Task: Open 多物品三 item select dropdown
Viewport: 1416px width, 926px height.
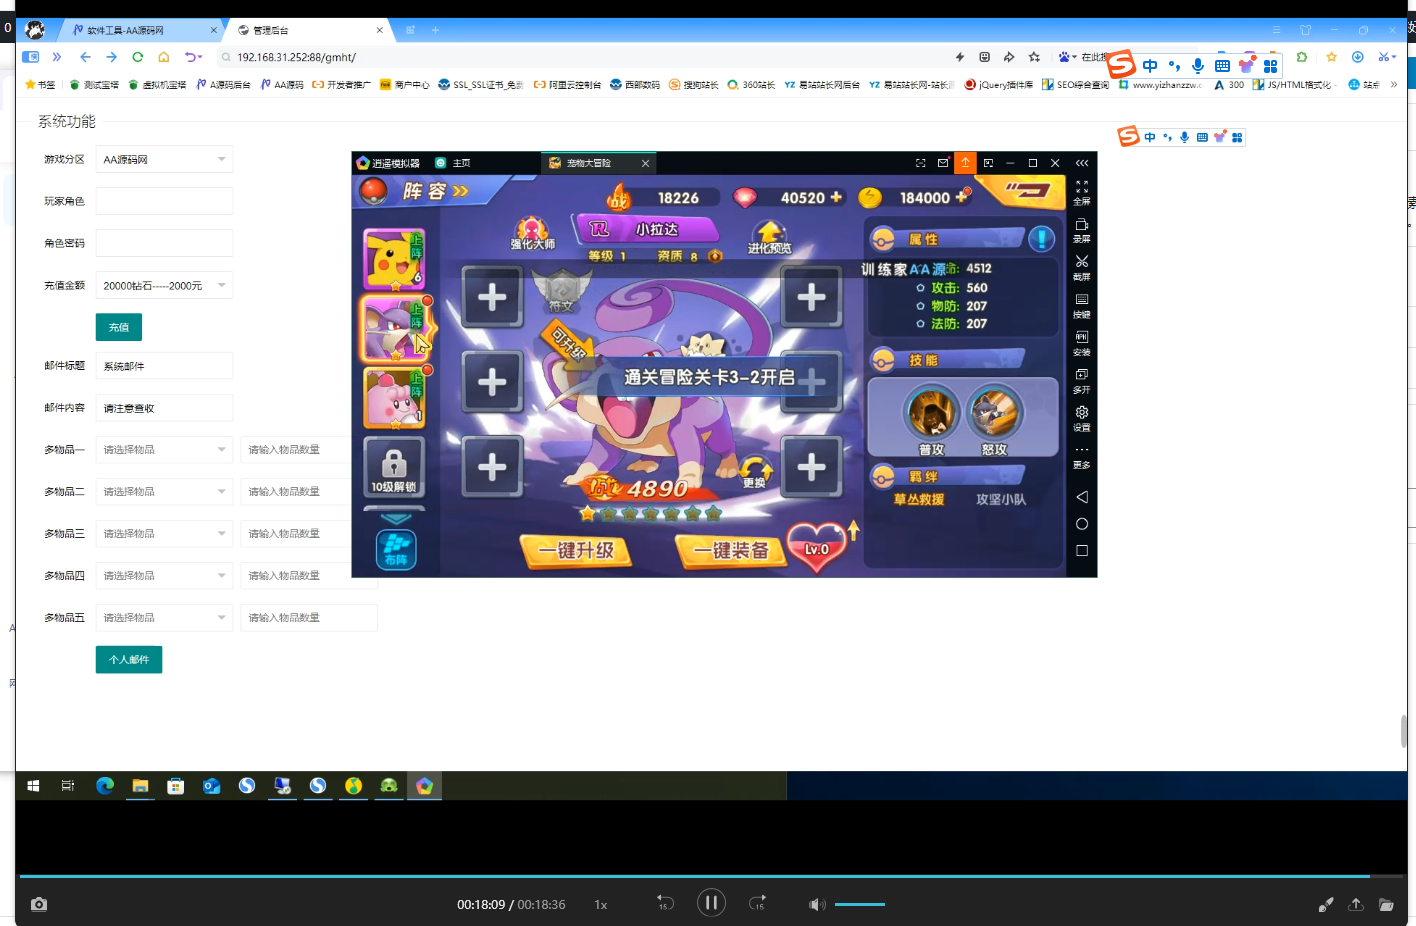Action: point(164,533)
